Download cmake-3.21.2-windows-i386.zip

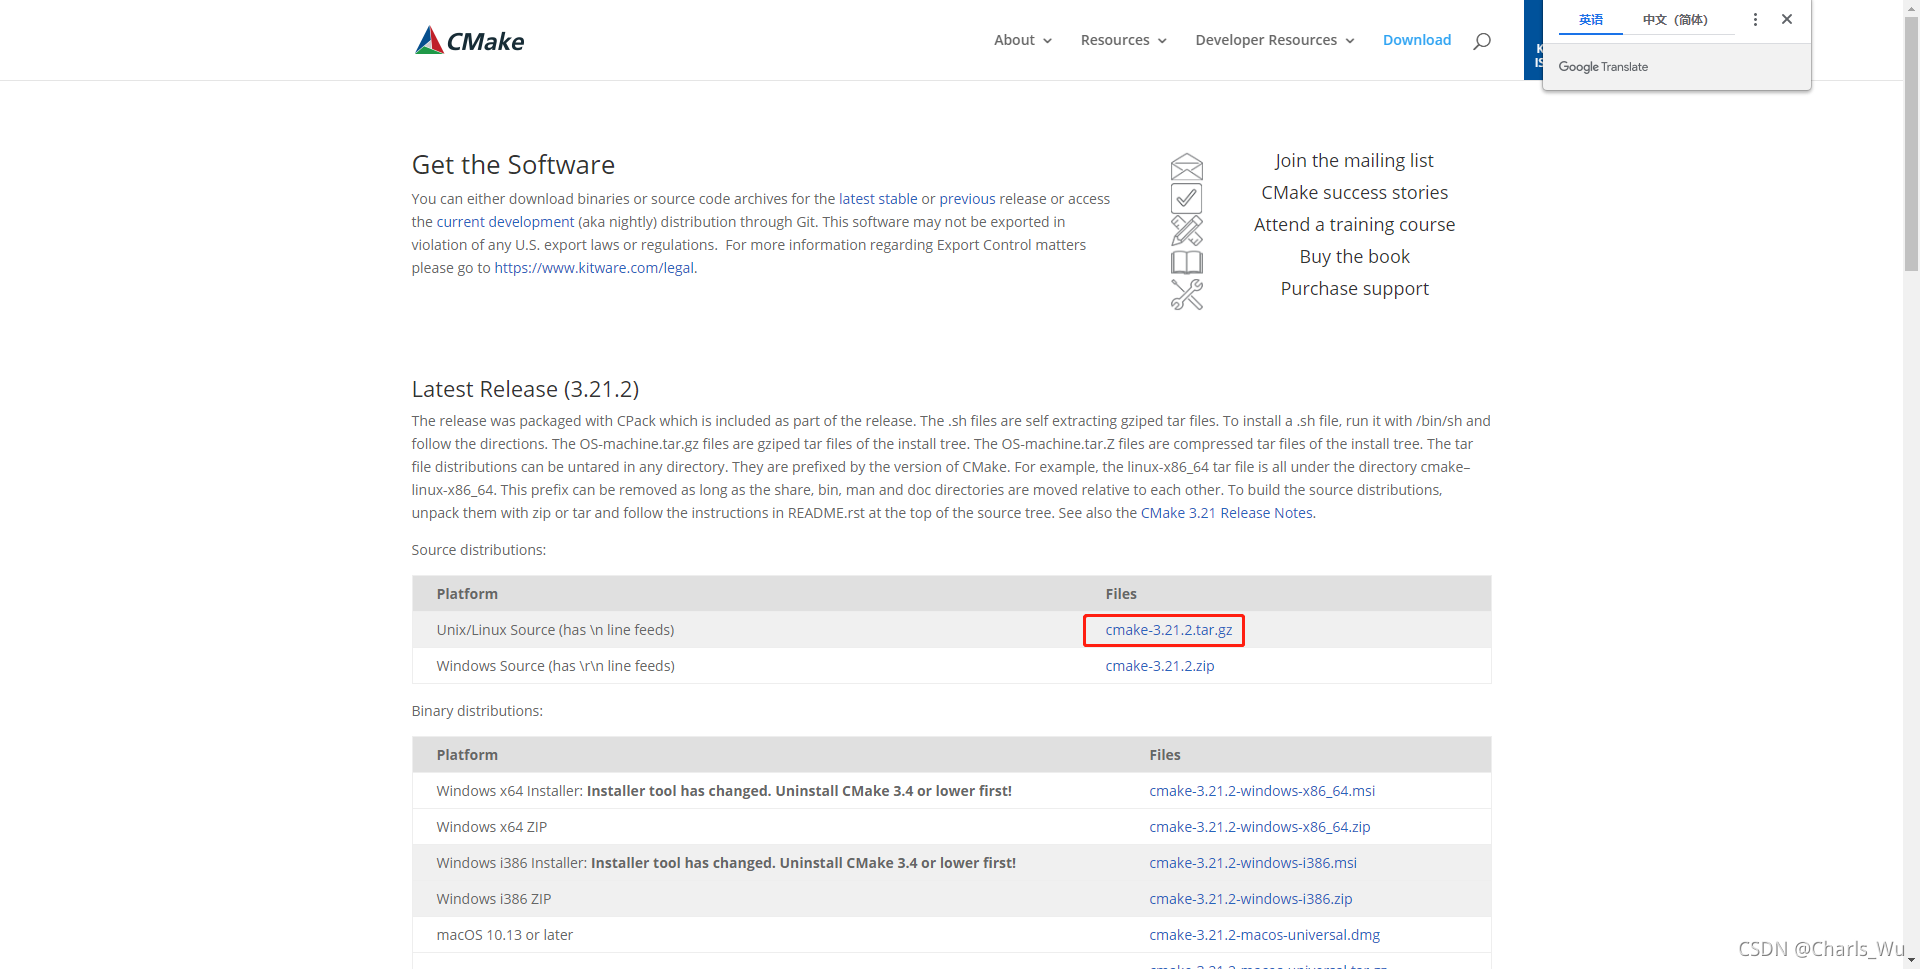click(1251, 899)
